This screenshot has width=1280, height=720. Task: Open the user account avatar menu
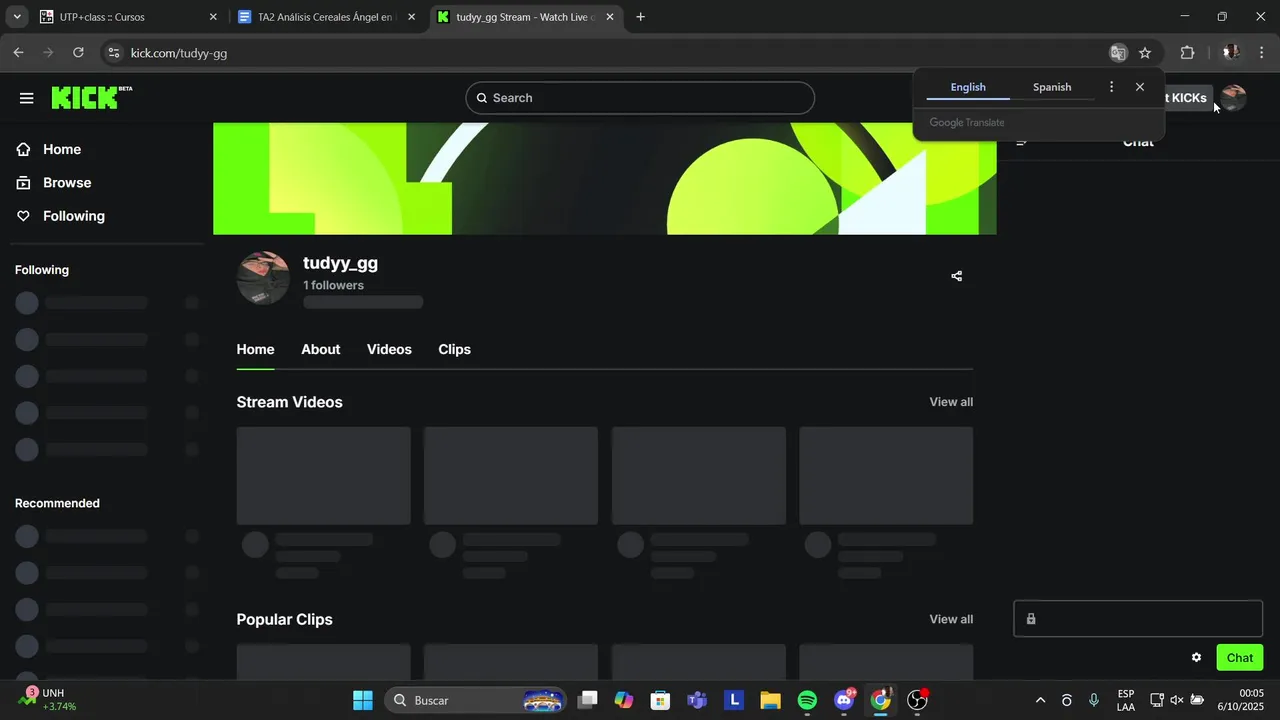[1233, 98]
